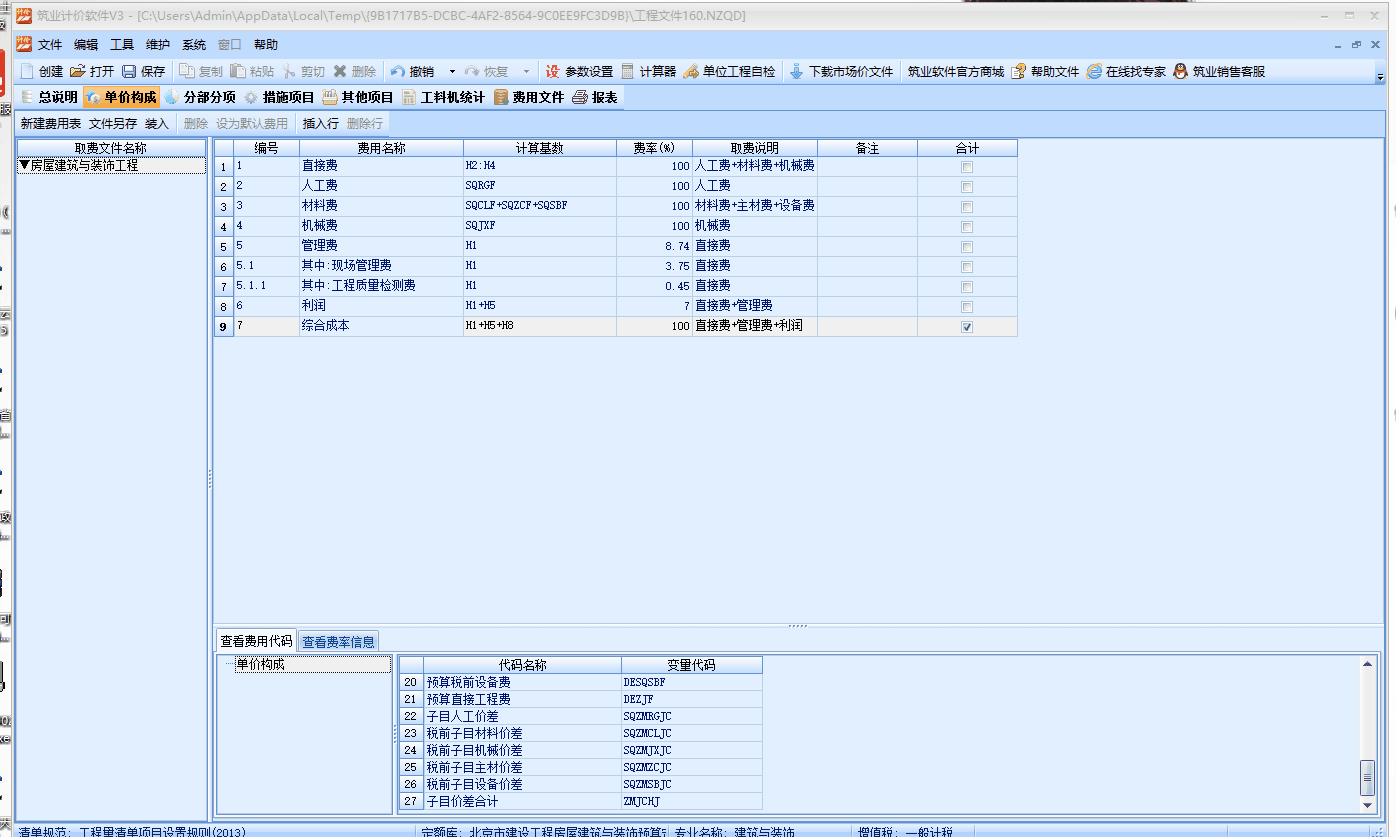Click 插入行 to insert row
Viewport: 1396px width, 837px height.
pyautogui.click(x=320, y=124)
